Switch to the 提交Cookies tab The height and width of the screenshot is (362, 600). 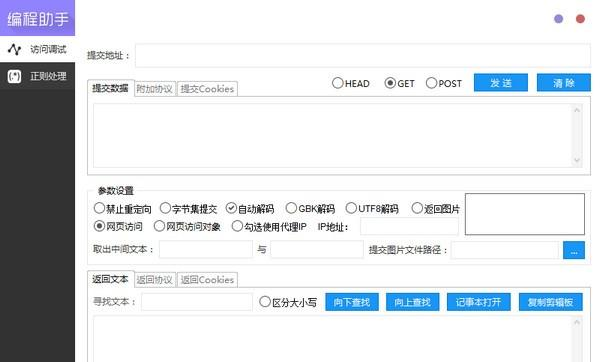(207, 89)
